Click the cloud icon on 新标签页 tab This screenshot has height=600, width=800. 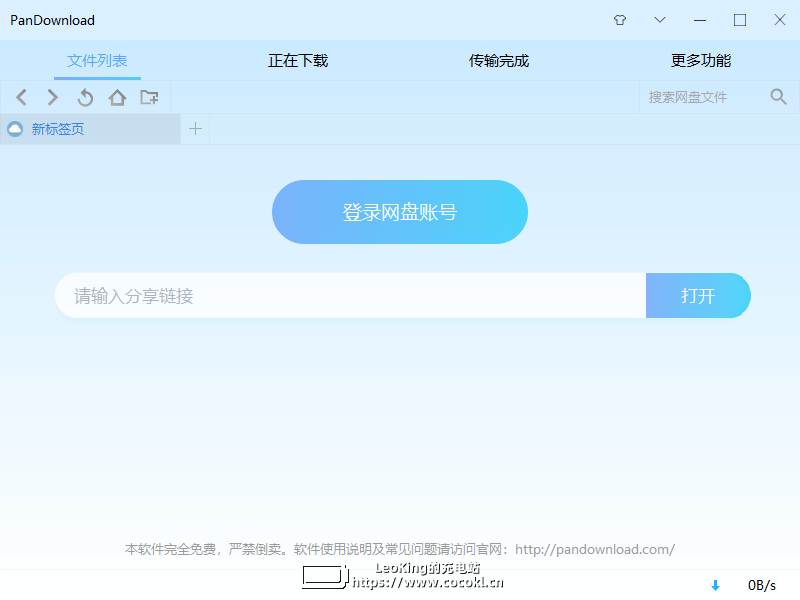[x=15, y=129]
